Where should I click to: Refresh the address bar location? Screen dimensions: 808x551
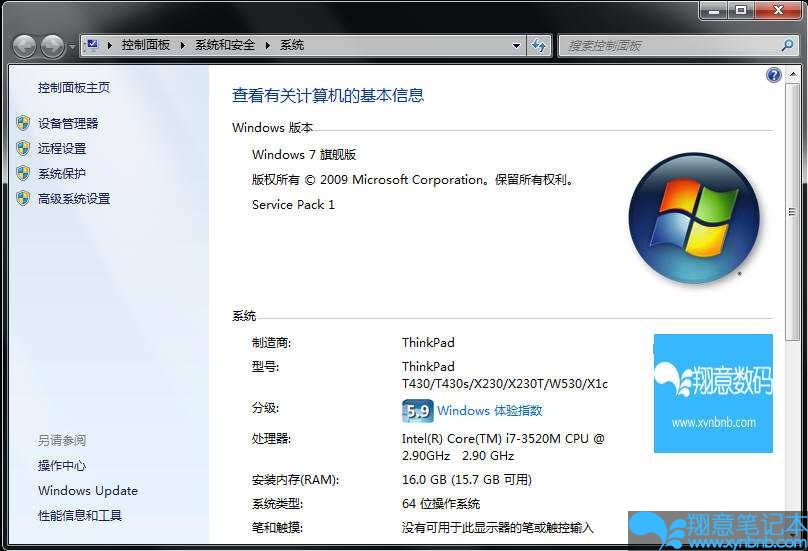[539, 45]
